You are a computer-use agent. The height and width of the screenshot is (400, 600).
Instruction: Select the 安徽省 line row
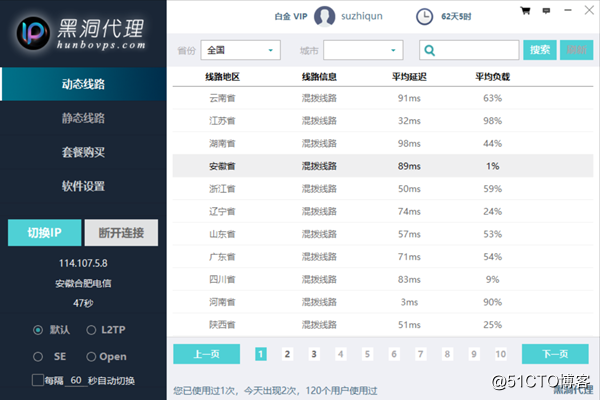tap(383, 166)
